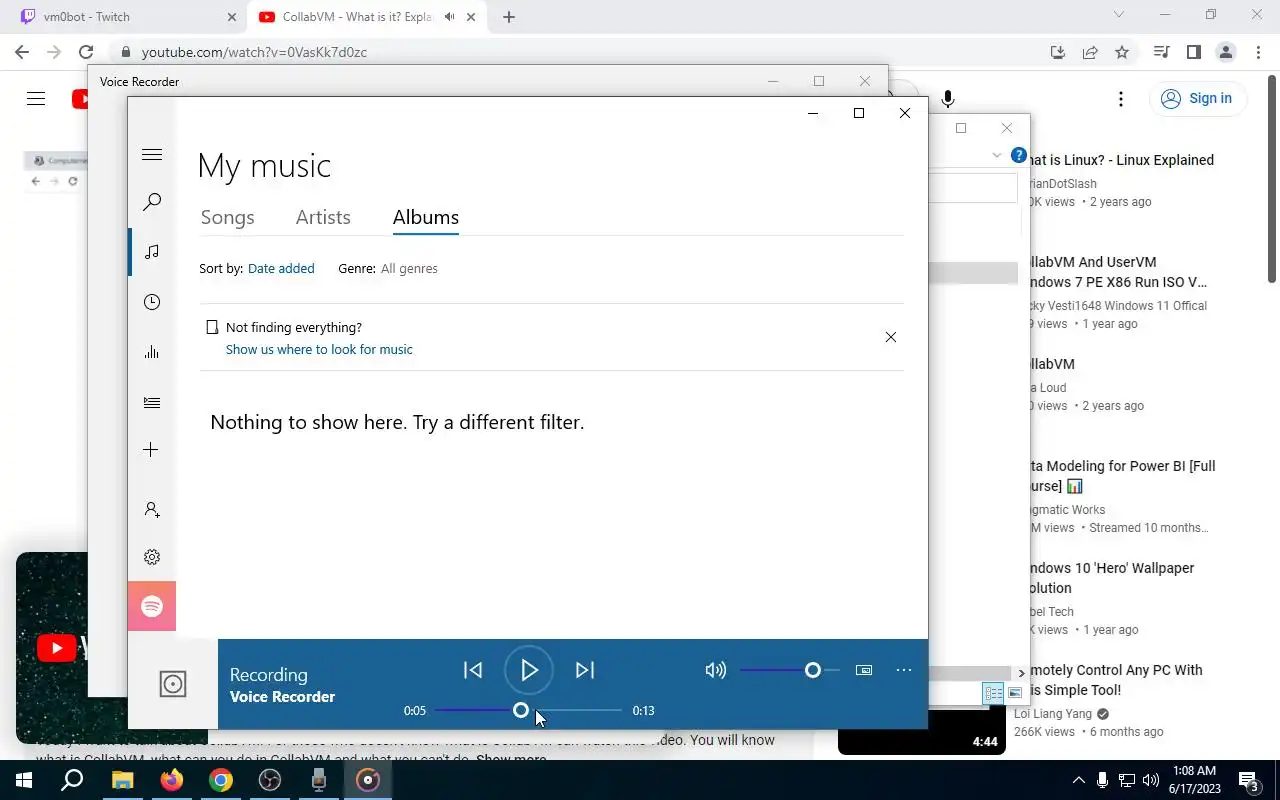Switch to Voice Recorder on taskbar

[319, 780]
